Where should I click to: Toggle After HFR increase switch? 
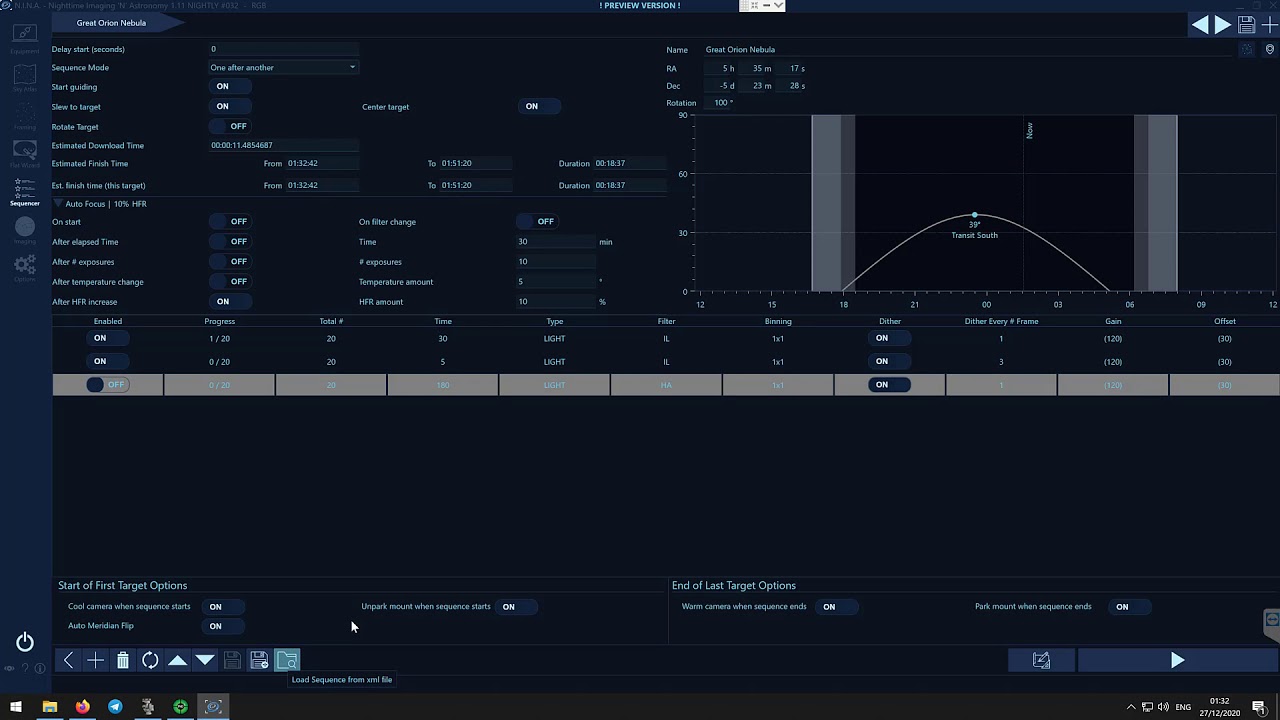point(229,301)
